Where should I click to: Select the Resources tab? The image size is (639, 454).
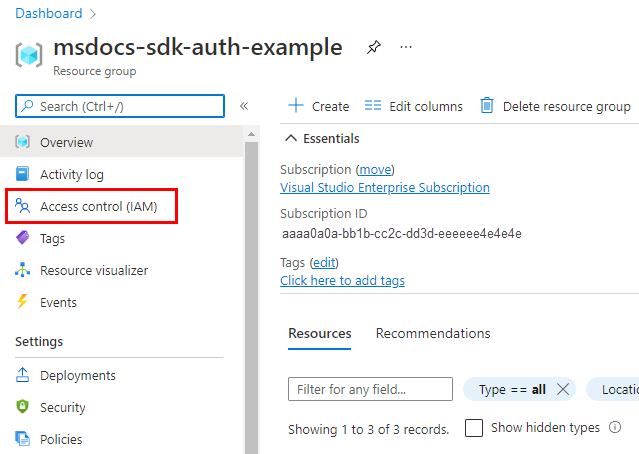320,334
